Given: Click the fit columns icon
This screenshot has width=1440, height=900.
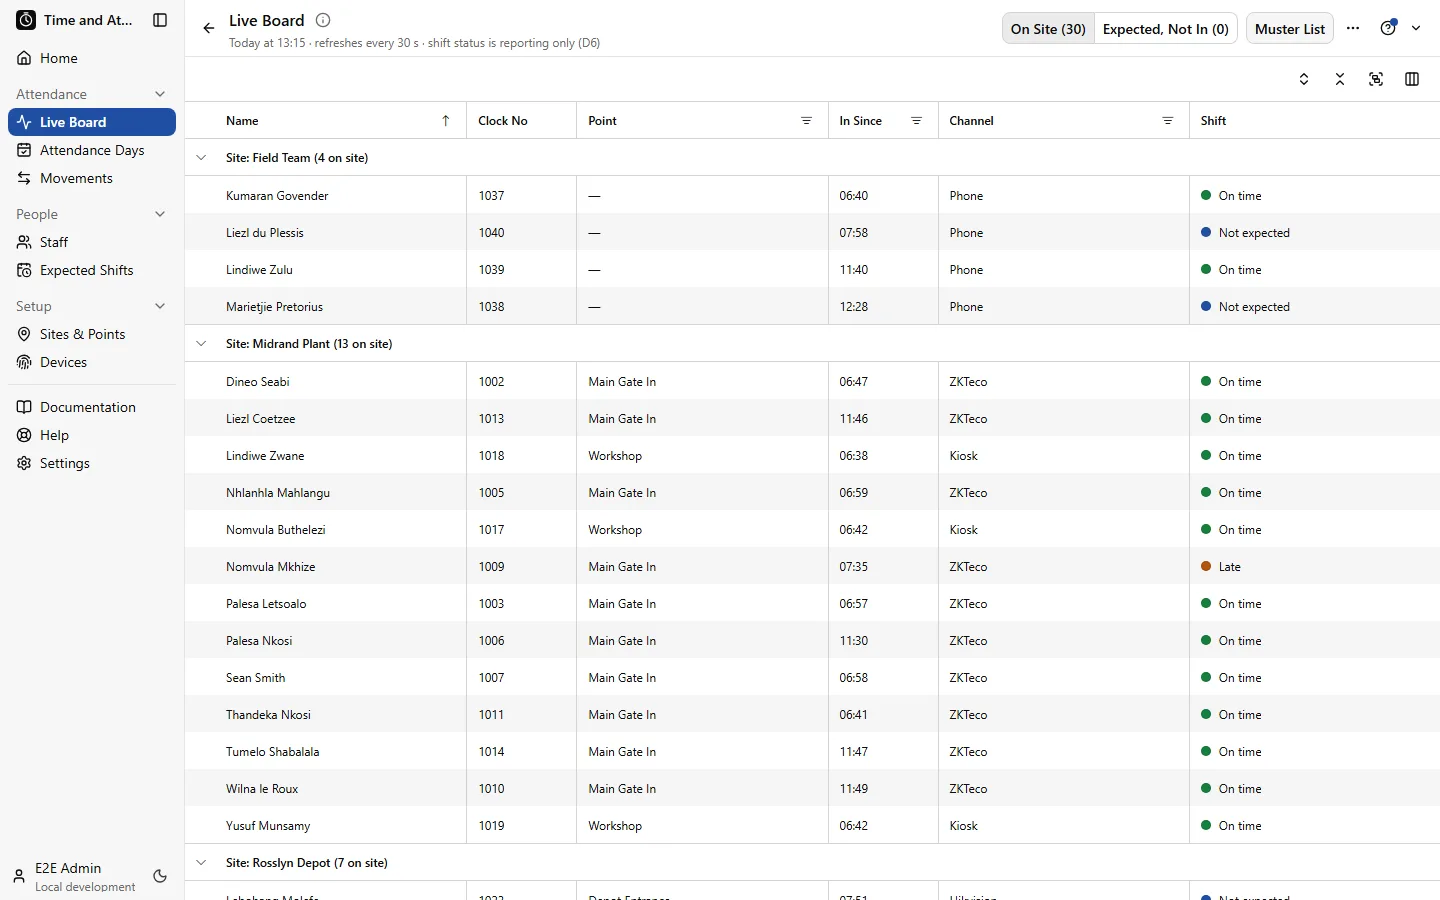Looking at the screenshot, I should coord(1376,79).
